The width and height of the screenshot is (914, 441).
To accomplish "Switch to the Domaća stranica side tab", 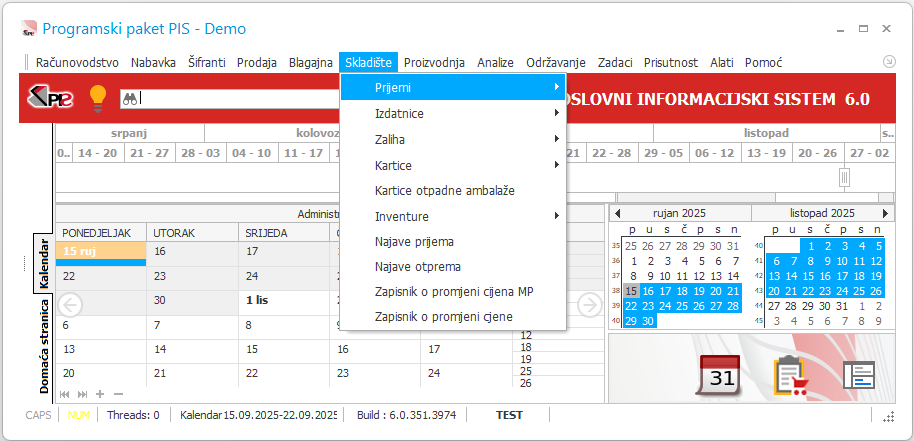I will (44, 347).
